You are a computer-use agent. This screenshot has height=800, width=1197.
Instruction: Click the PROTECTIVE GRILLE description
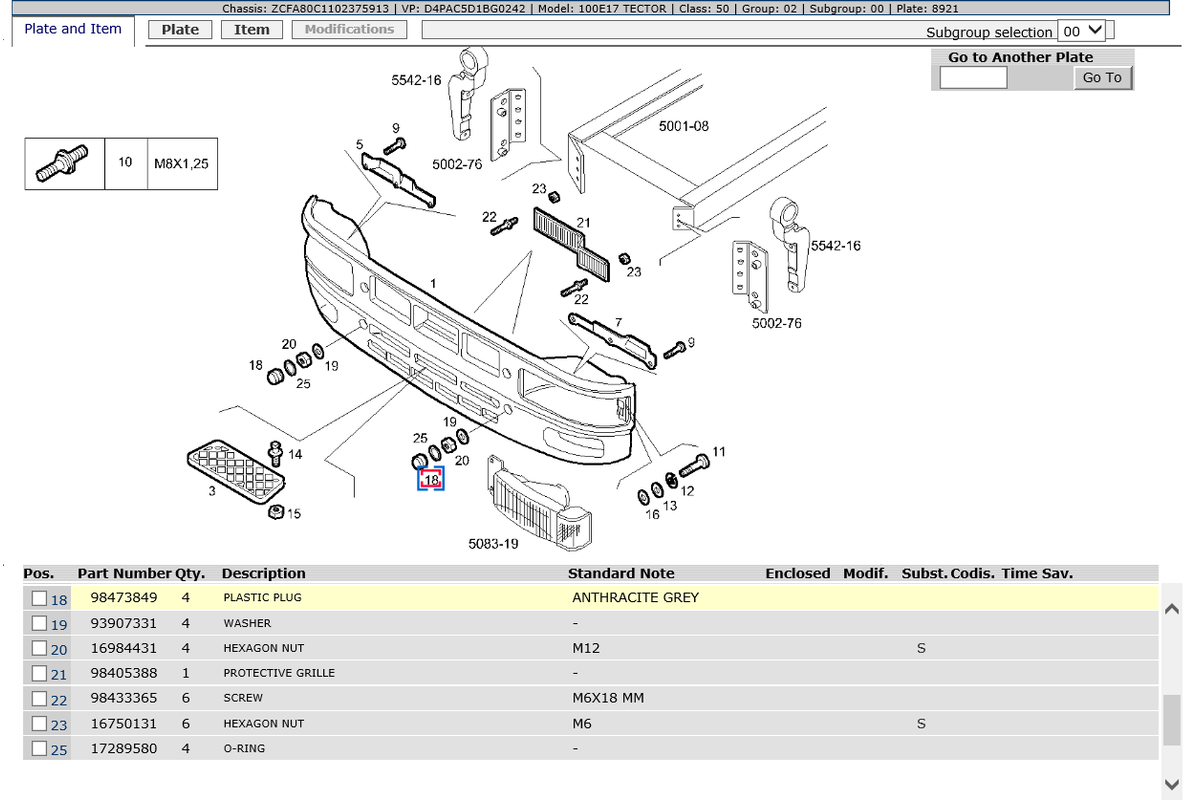[x=279, y=673]
